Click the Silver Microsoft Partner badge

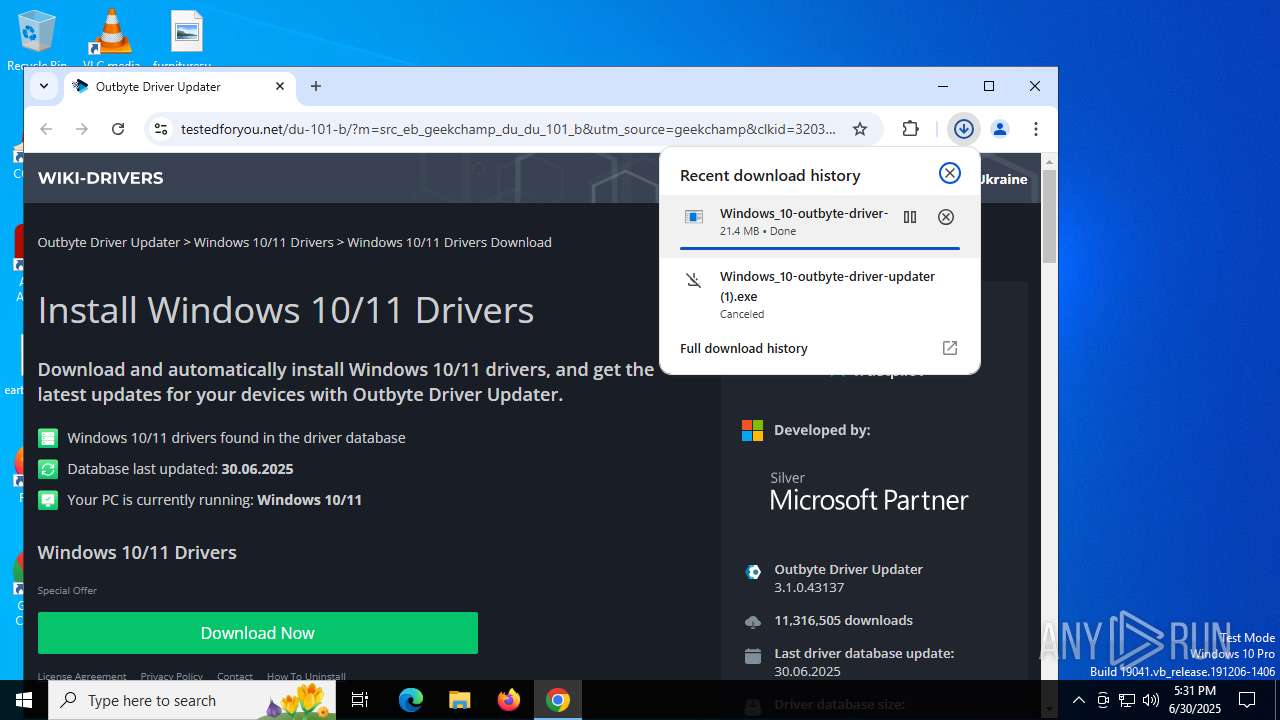(869, 491)
